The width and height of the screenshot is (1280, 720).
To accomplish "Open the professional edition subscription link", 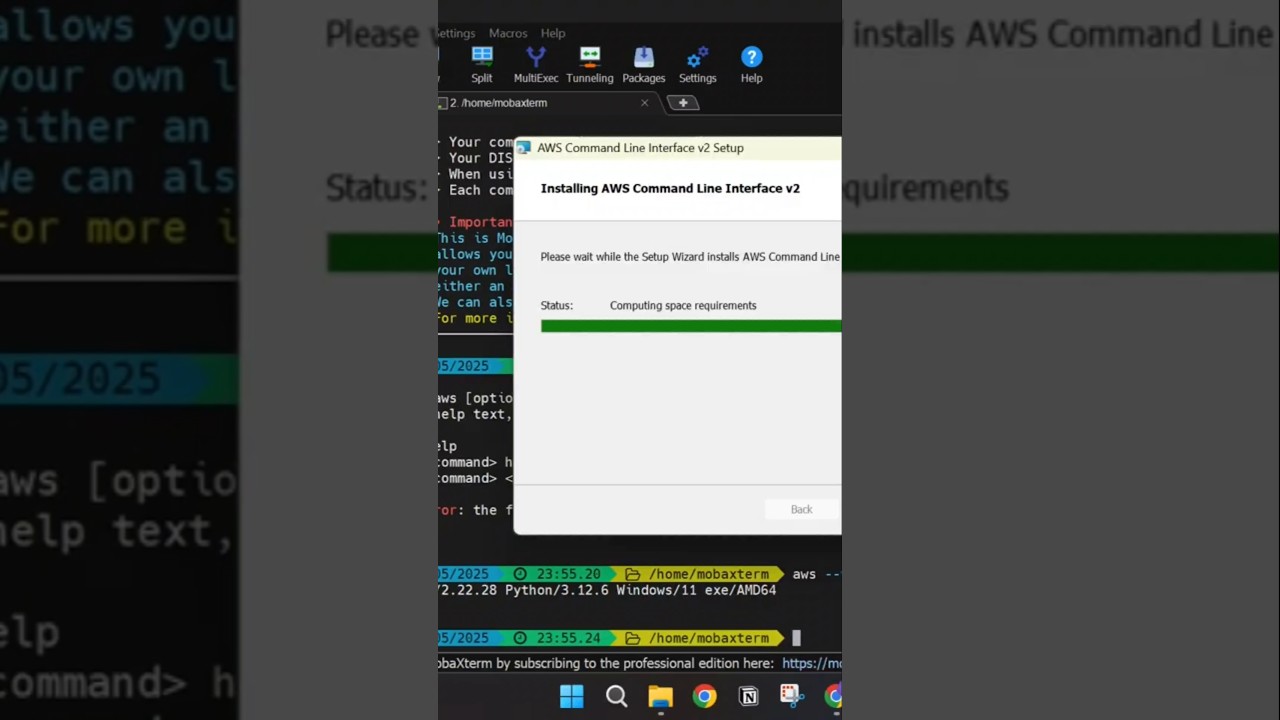I will (x=811, y=663).
